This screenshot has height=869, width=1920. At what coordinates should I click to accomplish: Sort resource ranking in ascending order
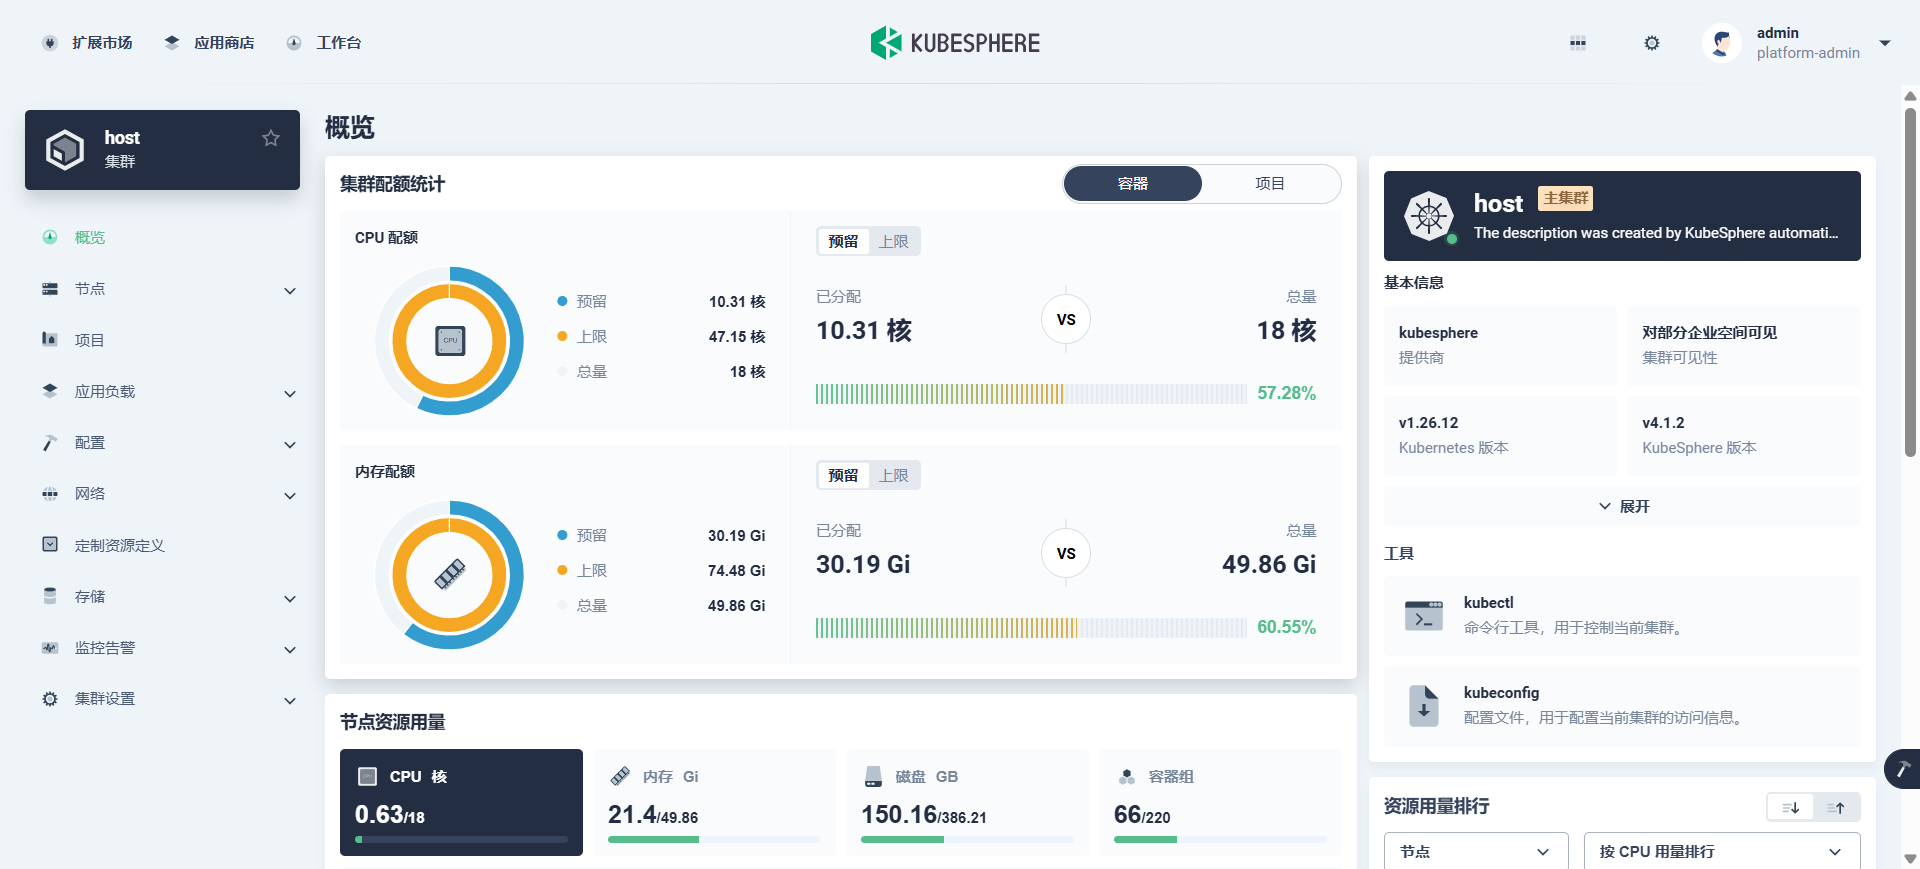tap(1837, 808)
